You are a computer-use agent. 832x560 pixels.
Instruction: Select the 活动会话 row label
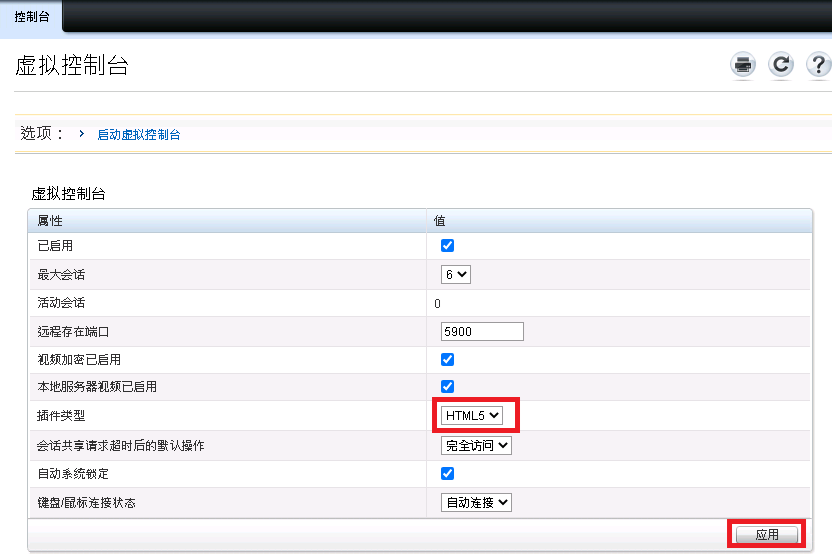(61, 303)
